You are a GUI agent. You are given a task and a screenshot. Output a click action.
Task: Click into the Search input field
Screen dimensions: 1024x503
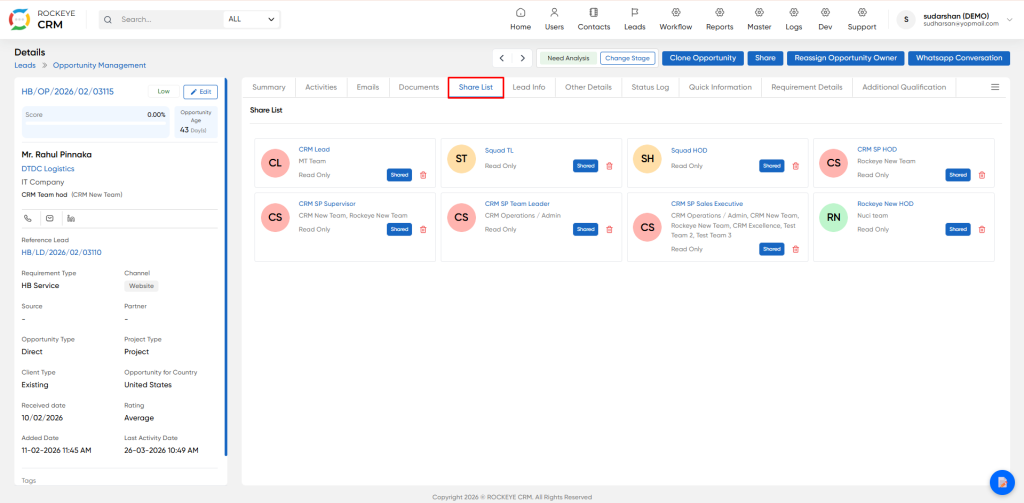tap(170, 20)
